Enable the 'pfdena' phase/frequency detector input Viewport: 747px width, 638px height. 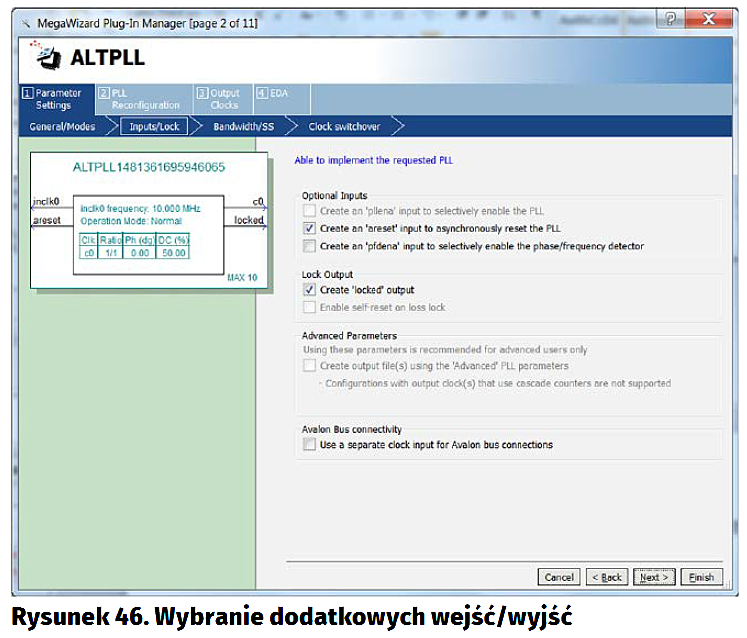click(310, 246)
